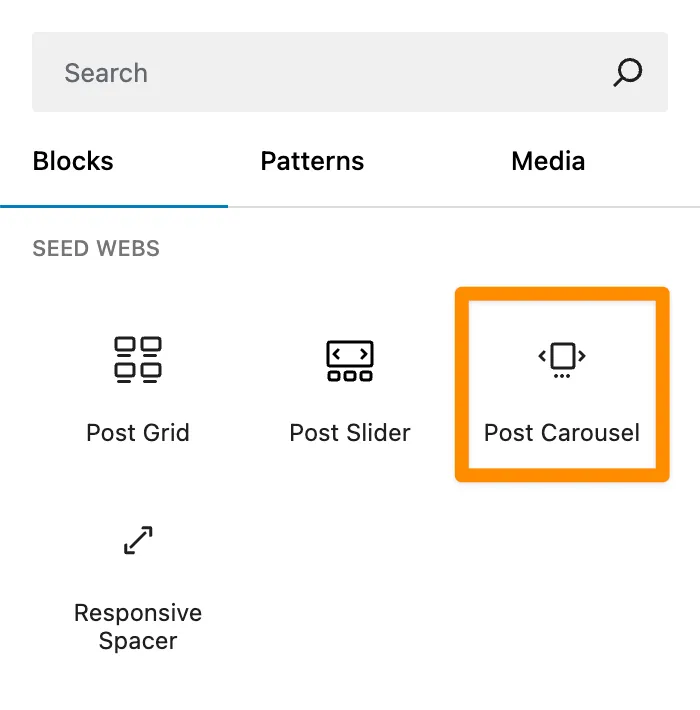The image size is (700, 710).
Task: Click the "Post Carousel" text label
Action: pyautogui.click(x=562, y=433)
